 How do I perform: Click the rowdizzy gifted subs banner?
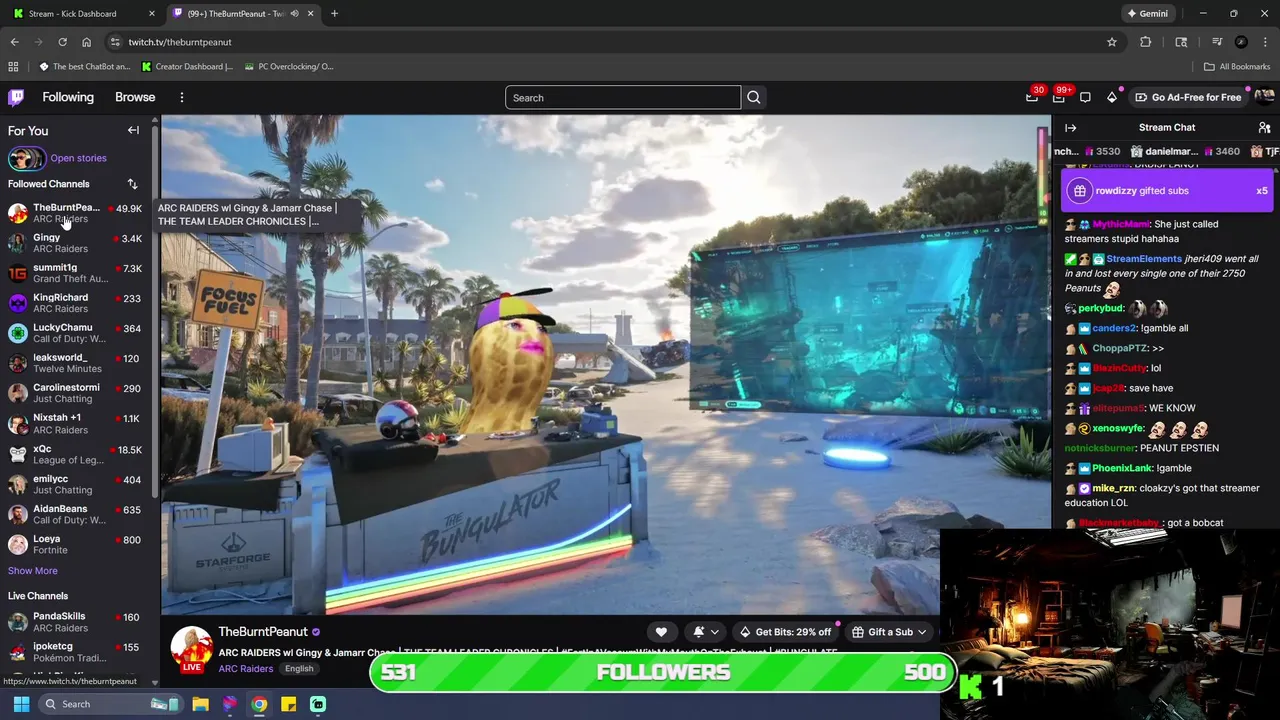click(1167, 191)
